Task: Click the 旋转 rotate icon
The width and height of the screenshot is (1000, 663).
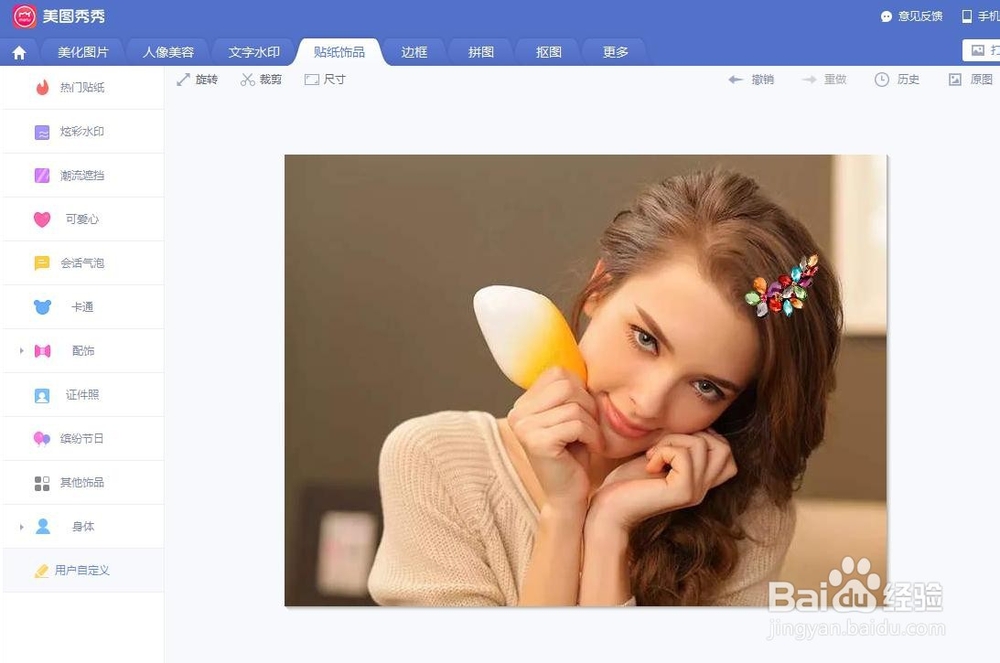Action: click(x=184, y=80)
